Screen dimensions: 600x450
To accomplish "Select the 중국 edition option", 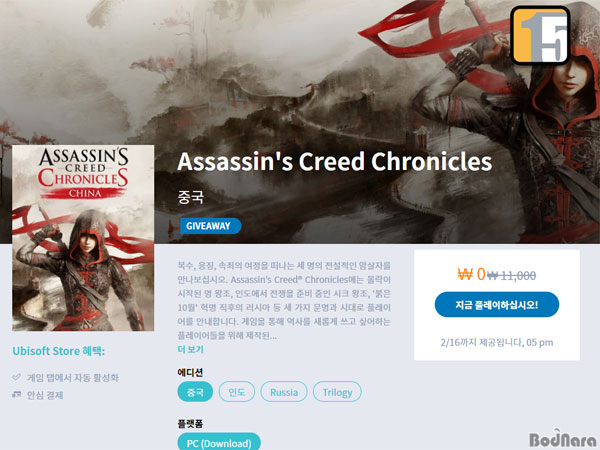I will pos(195,392).
